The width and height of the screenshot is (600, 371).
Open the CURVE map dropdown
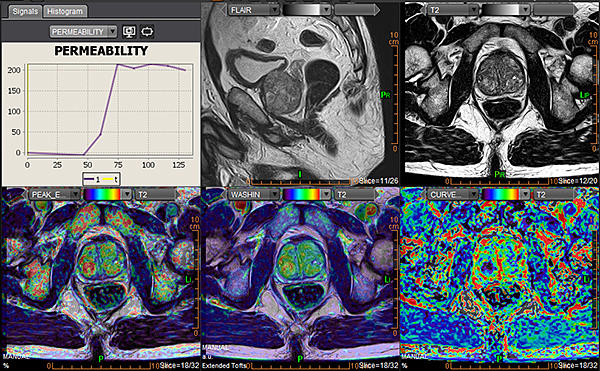coord(453,195)
